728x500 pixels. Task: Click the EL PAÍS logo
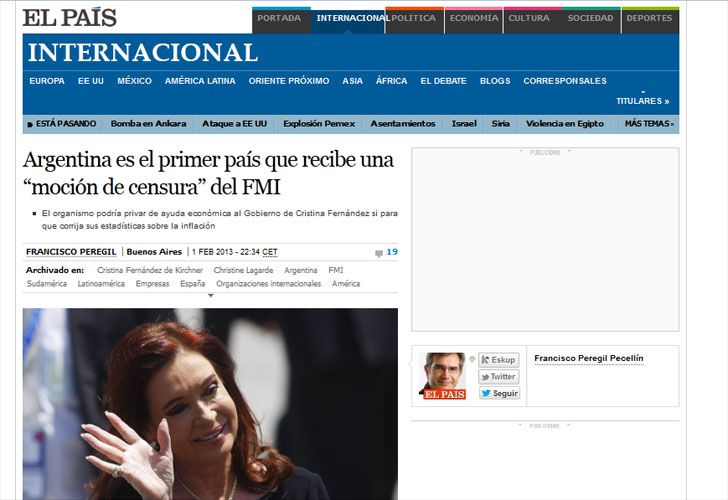(x=70, y=18)
